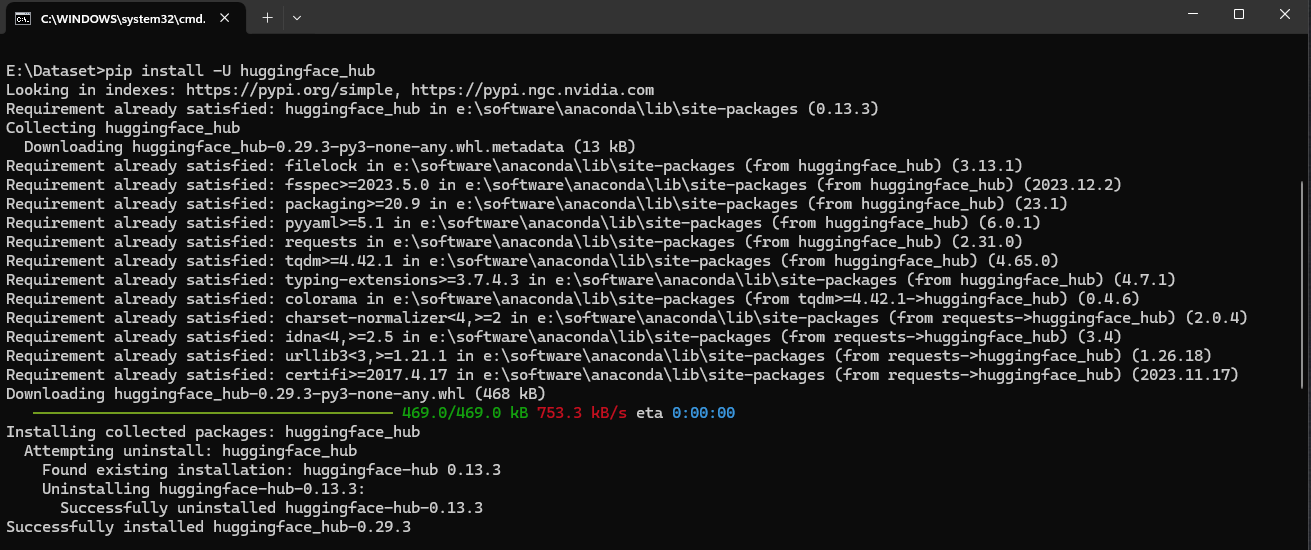This screenshot has width=1311, height=550.
Task: Click the cmd icon in the tab
Action: [x=22, y=18]
